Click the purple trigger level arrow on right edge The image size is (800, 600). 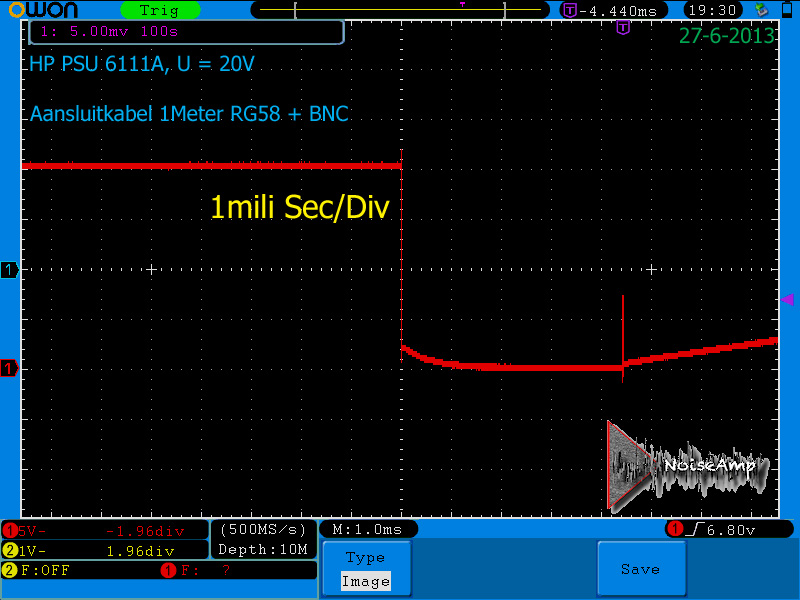coord(788,299)
